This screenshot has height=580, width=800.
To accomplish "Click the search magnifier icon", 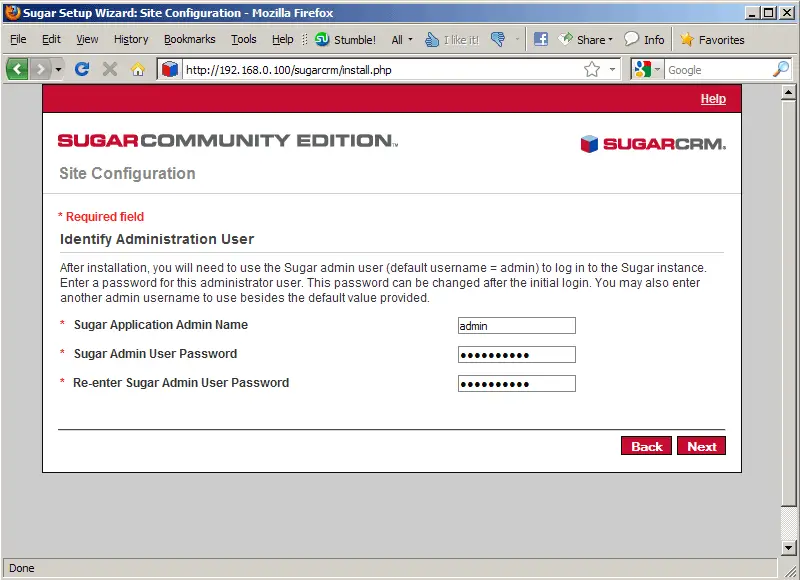I will (x=781, y=69).
